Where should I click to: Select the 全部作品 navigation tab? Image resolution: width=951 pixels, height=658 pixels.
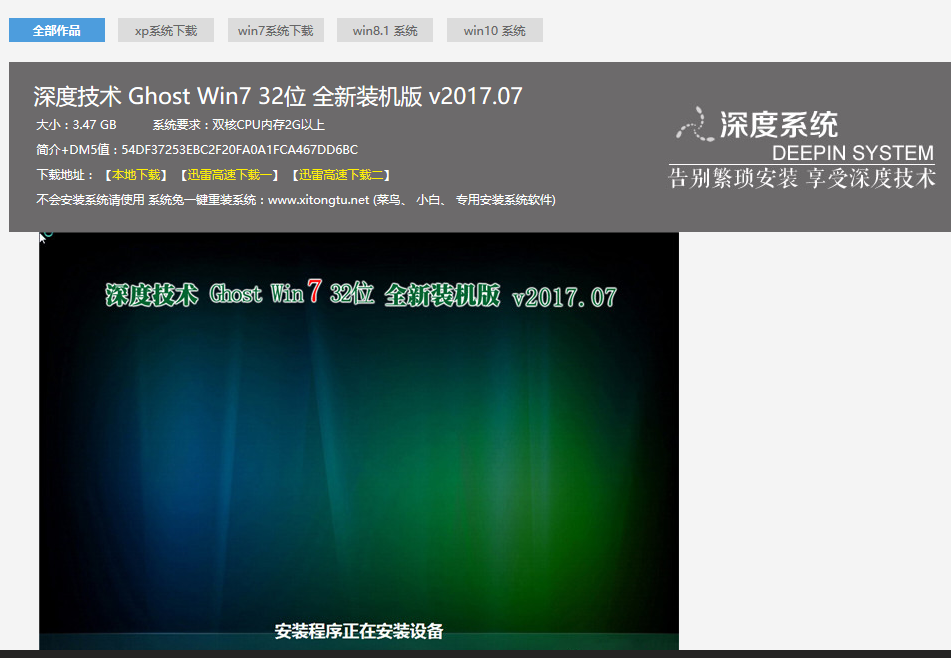point(56,30)
